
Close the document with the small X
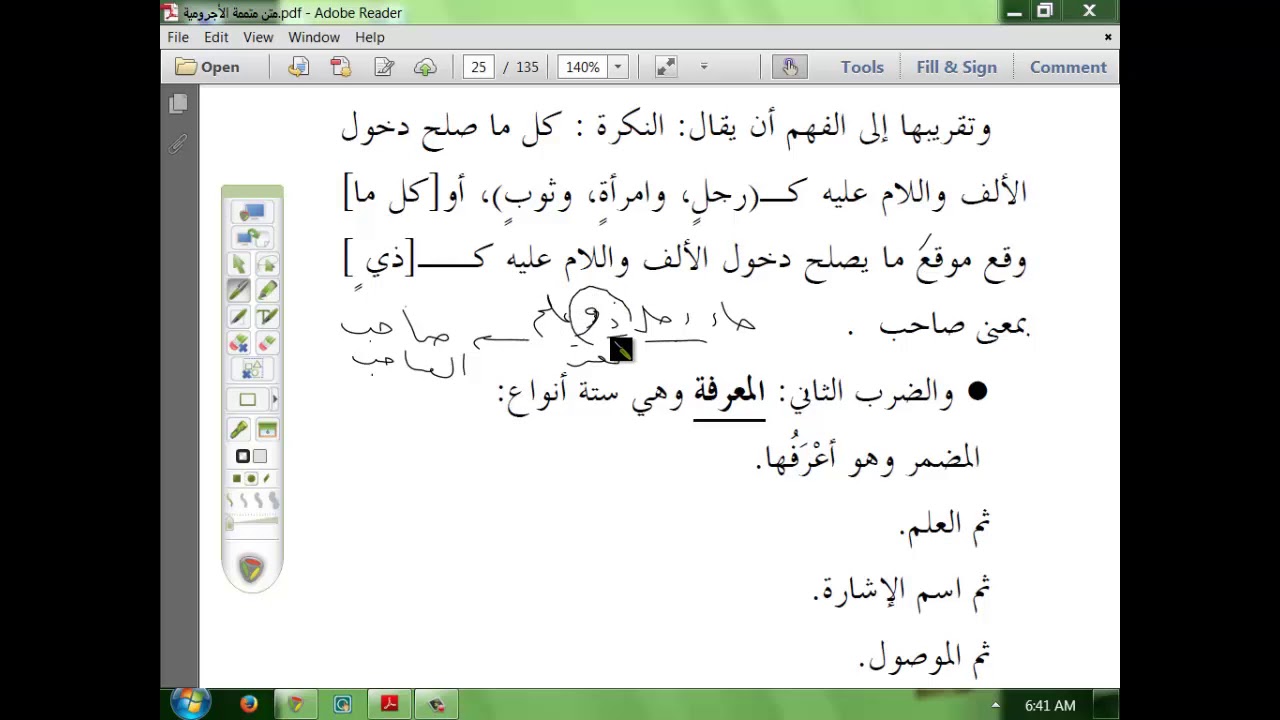(1108, 37)
